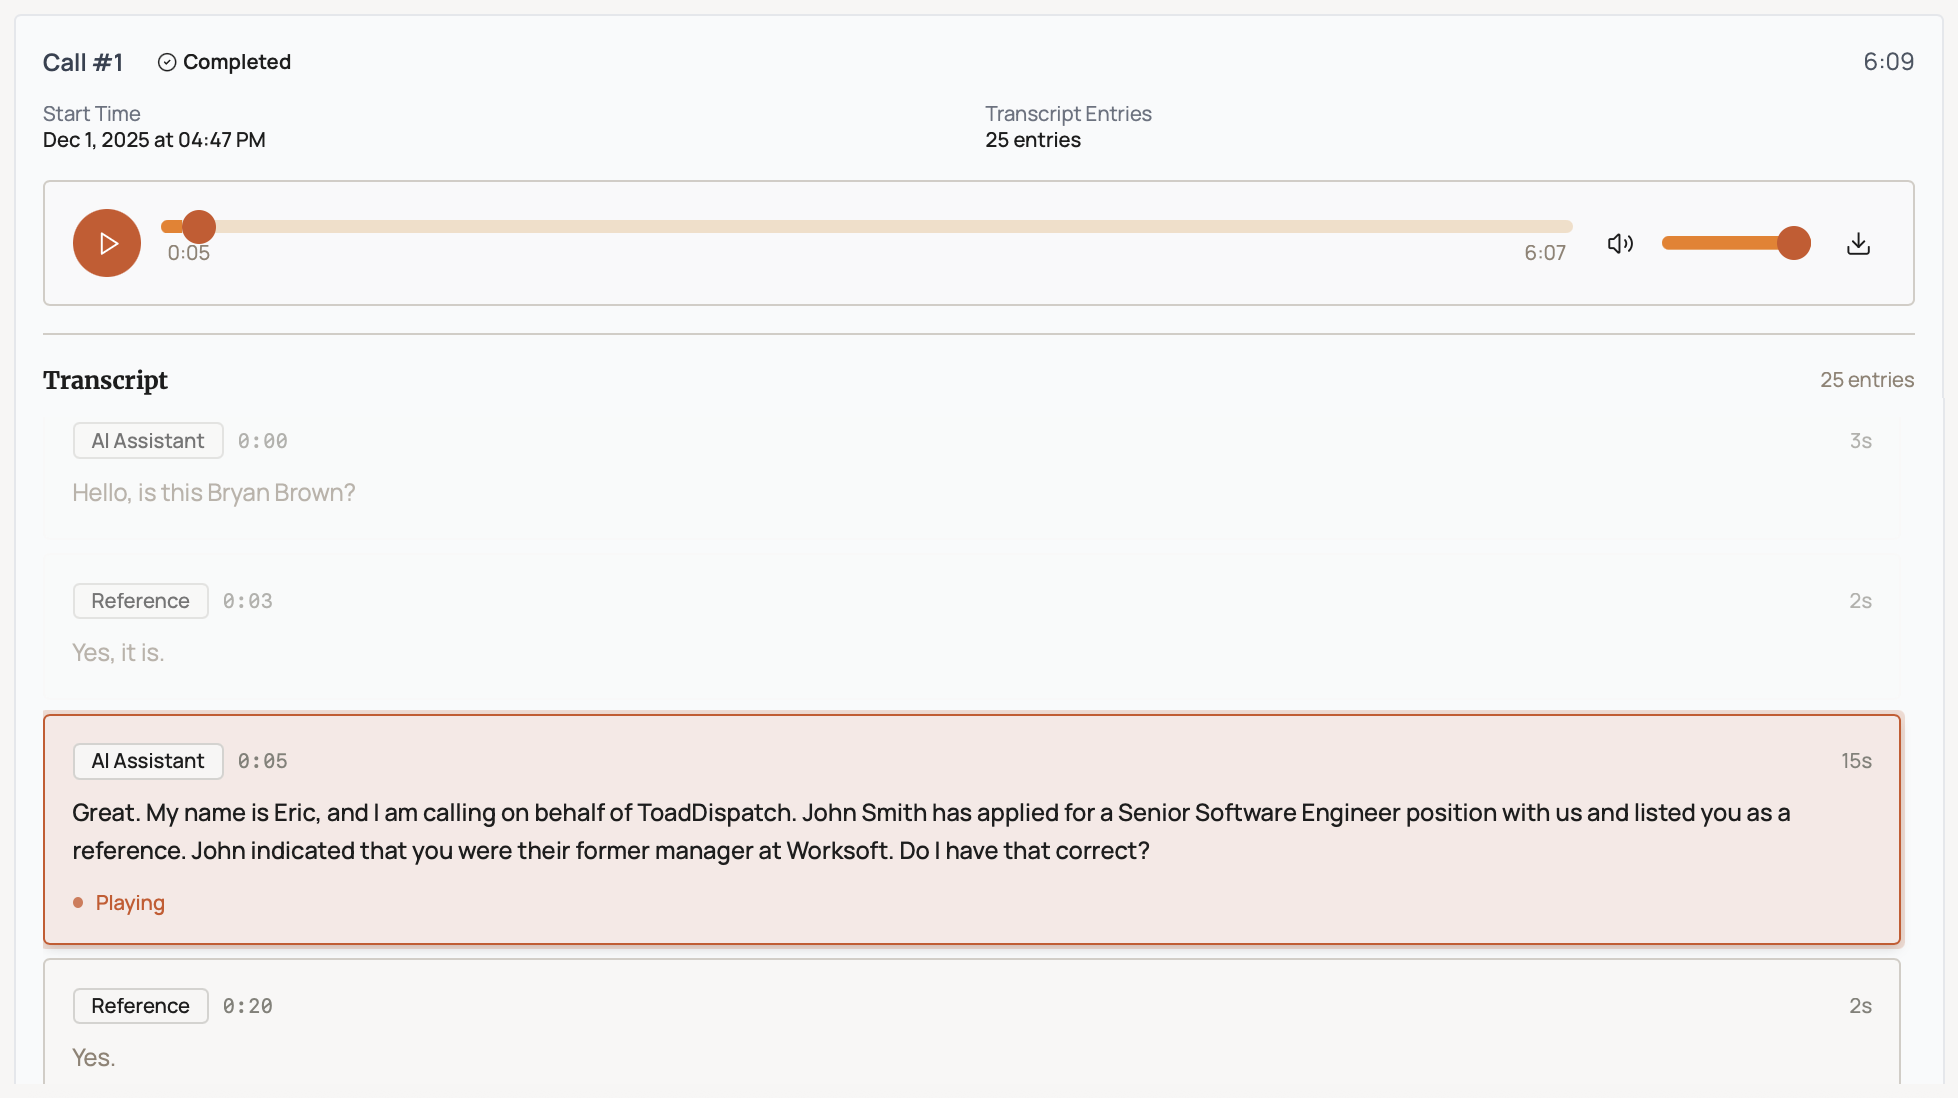
Task: Select the Reference 'Yes.' entry at 0:20
Action: pyautogui.click(x=93, y=1057)
